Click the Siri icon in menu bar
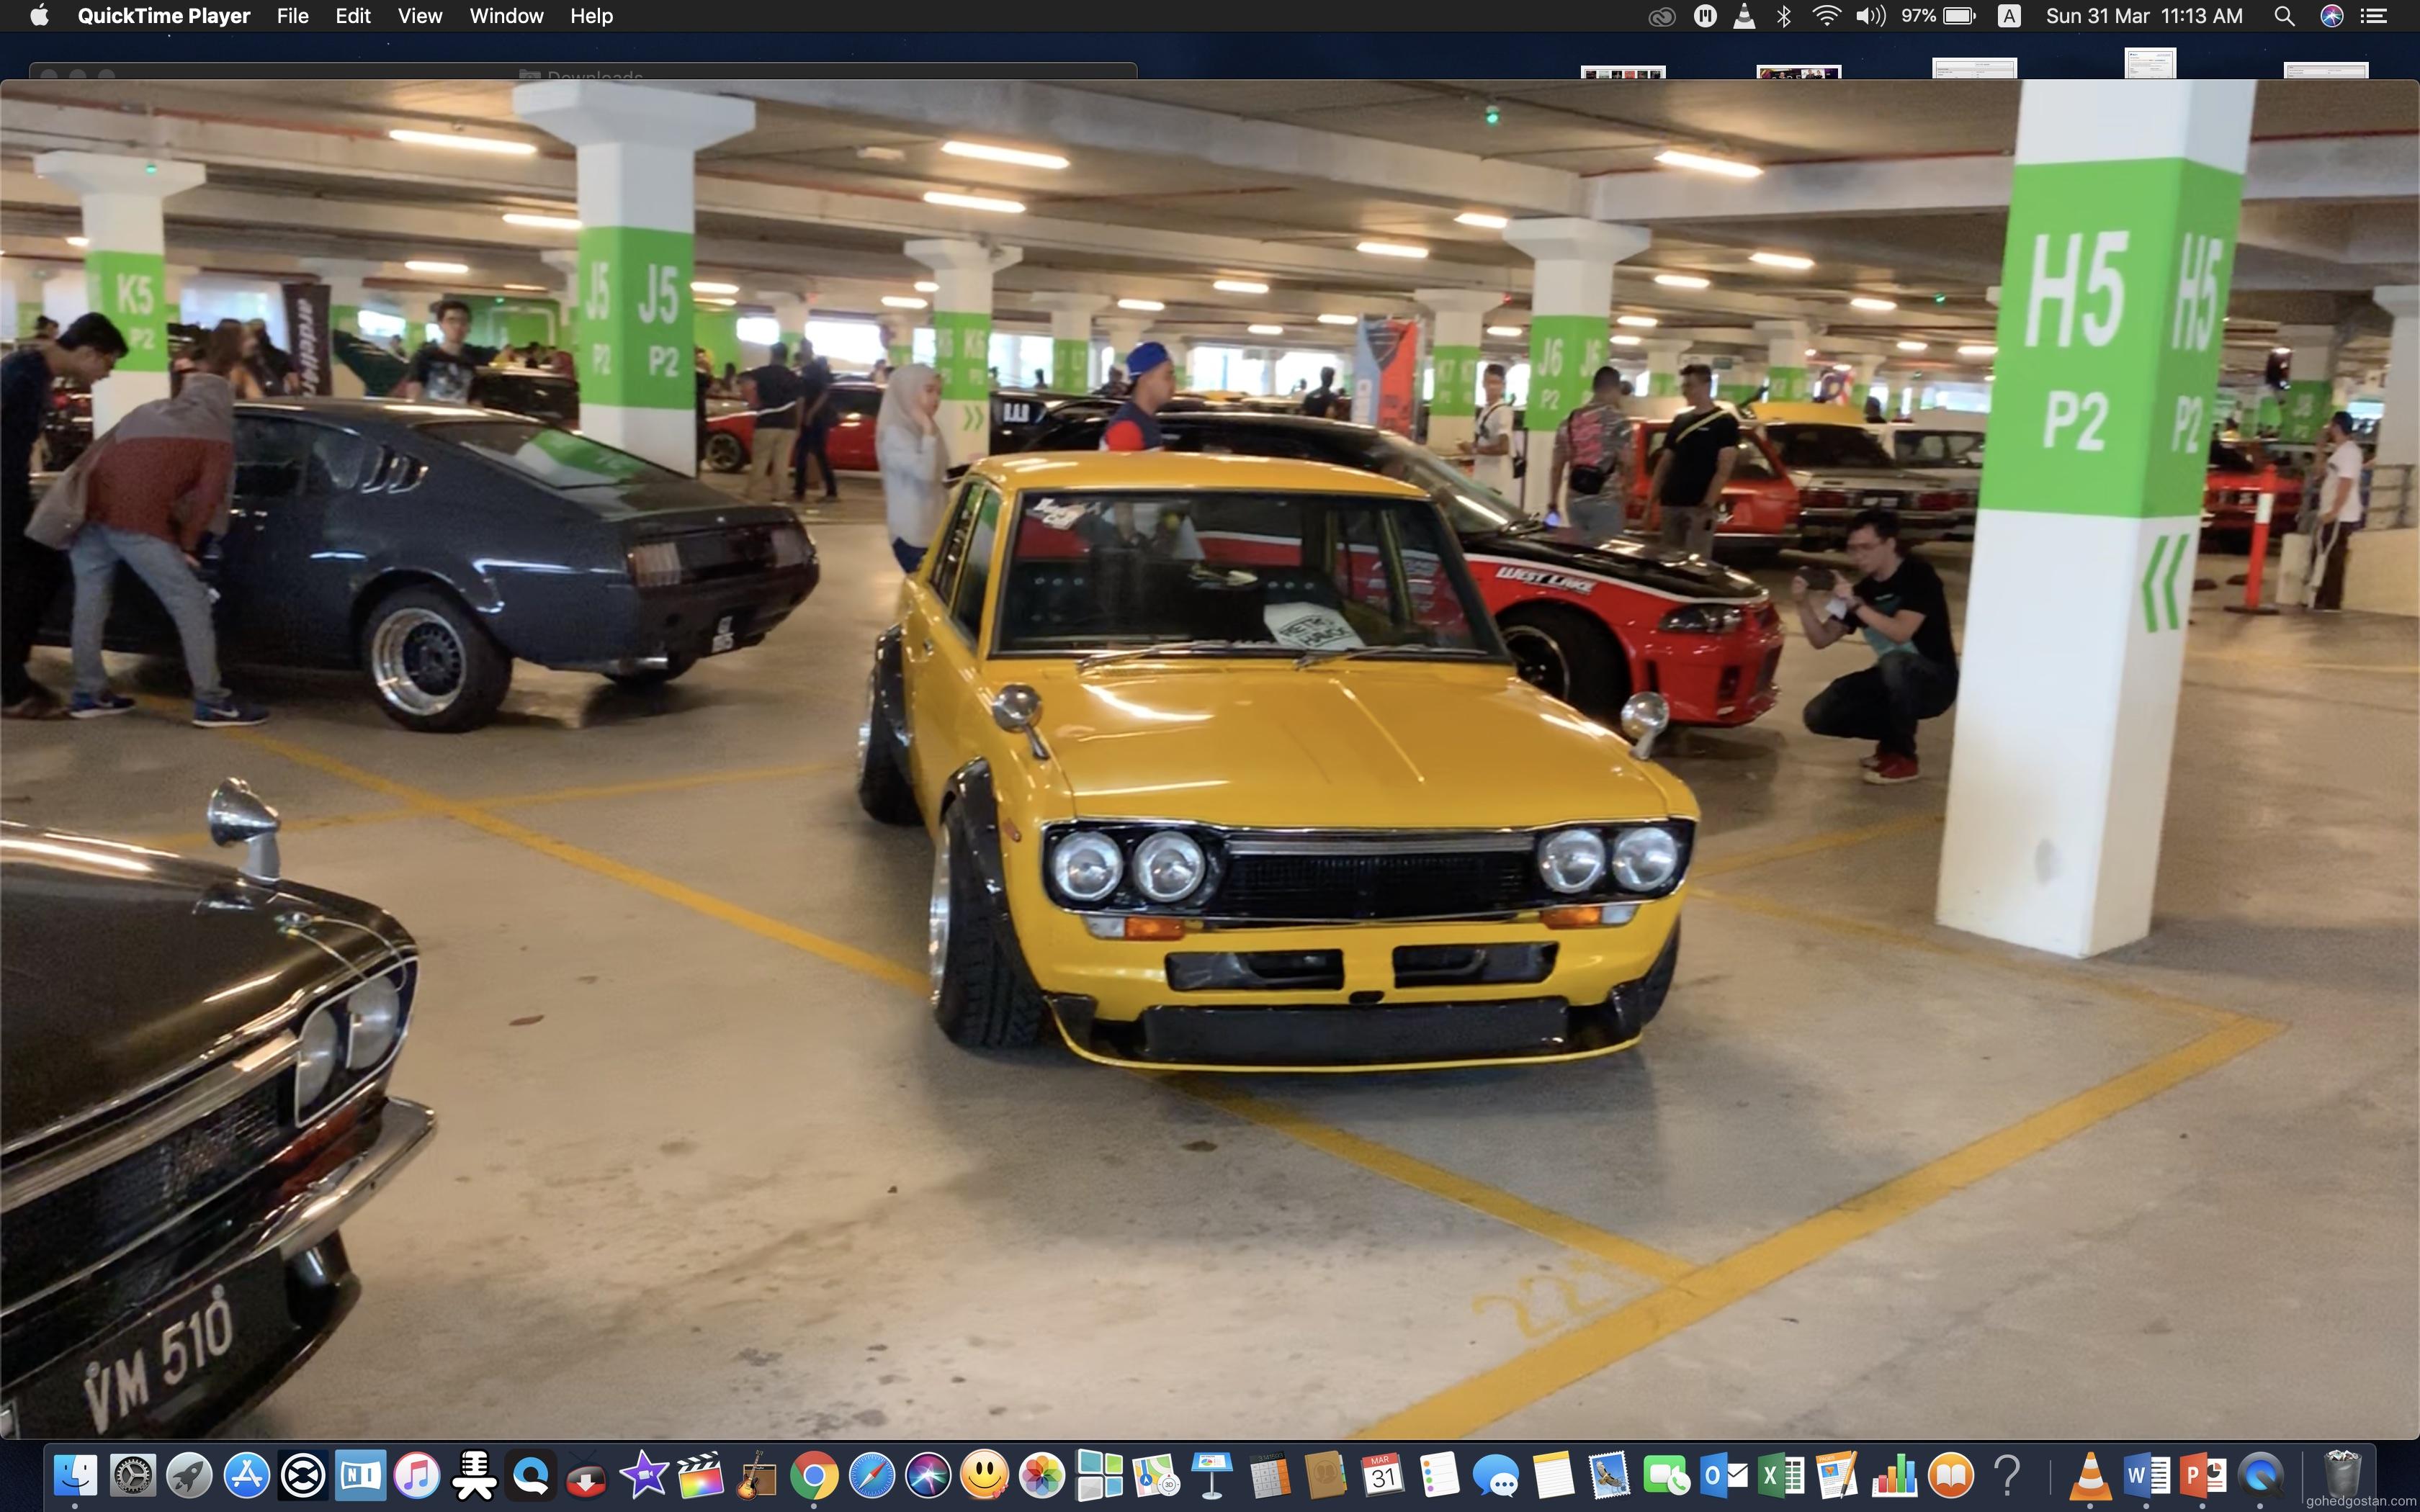The width and height of the screenshot is (2420, 1512). (2331, 16)
